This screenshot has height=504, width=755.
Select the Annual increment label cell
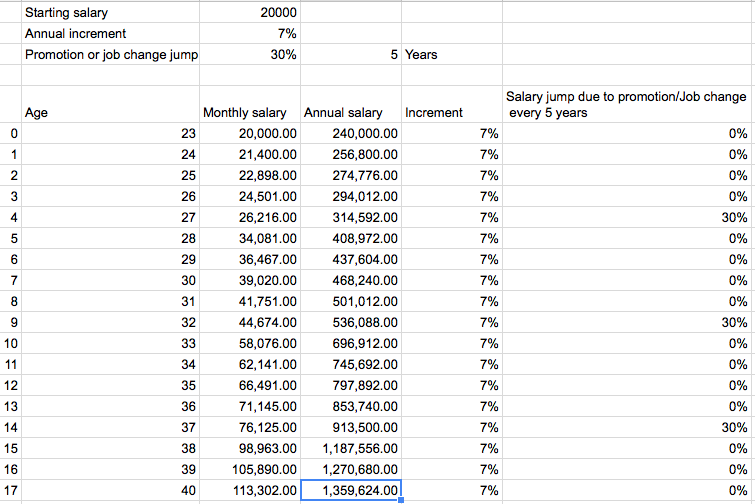(x=110, y=33)
